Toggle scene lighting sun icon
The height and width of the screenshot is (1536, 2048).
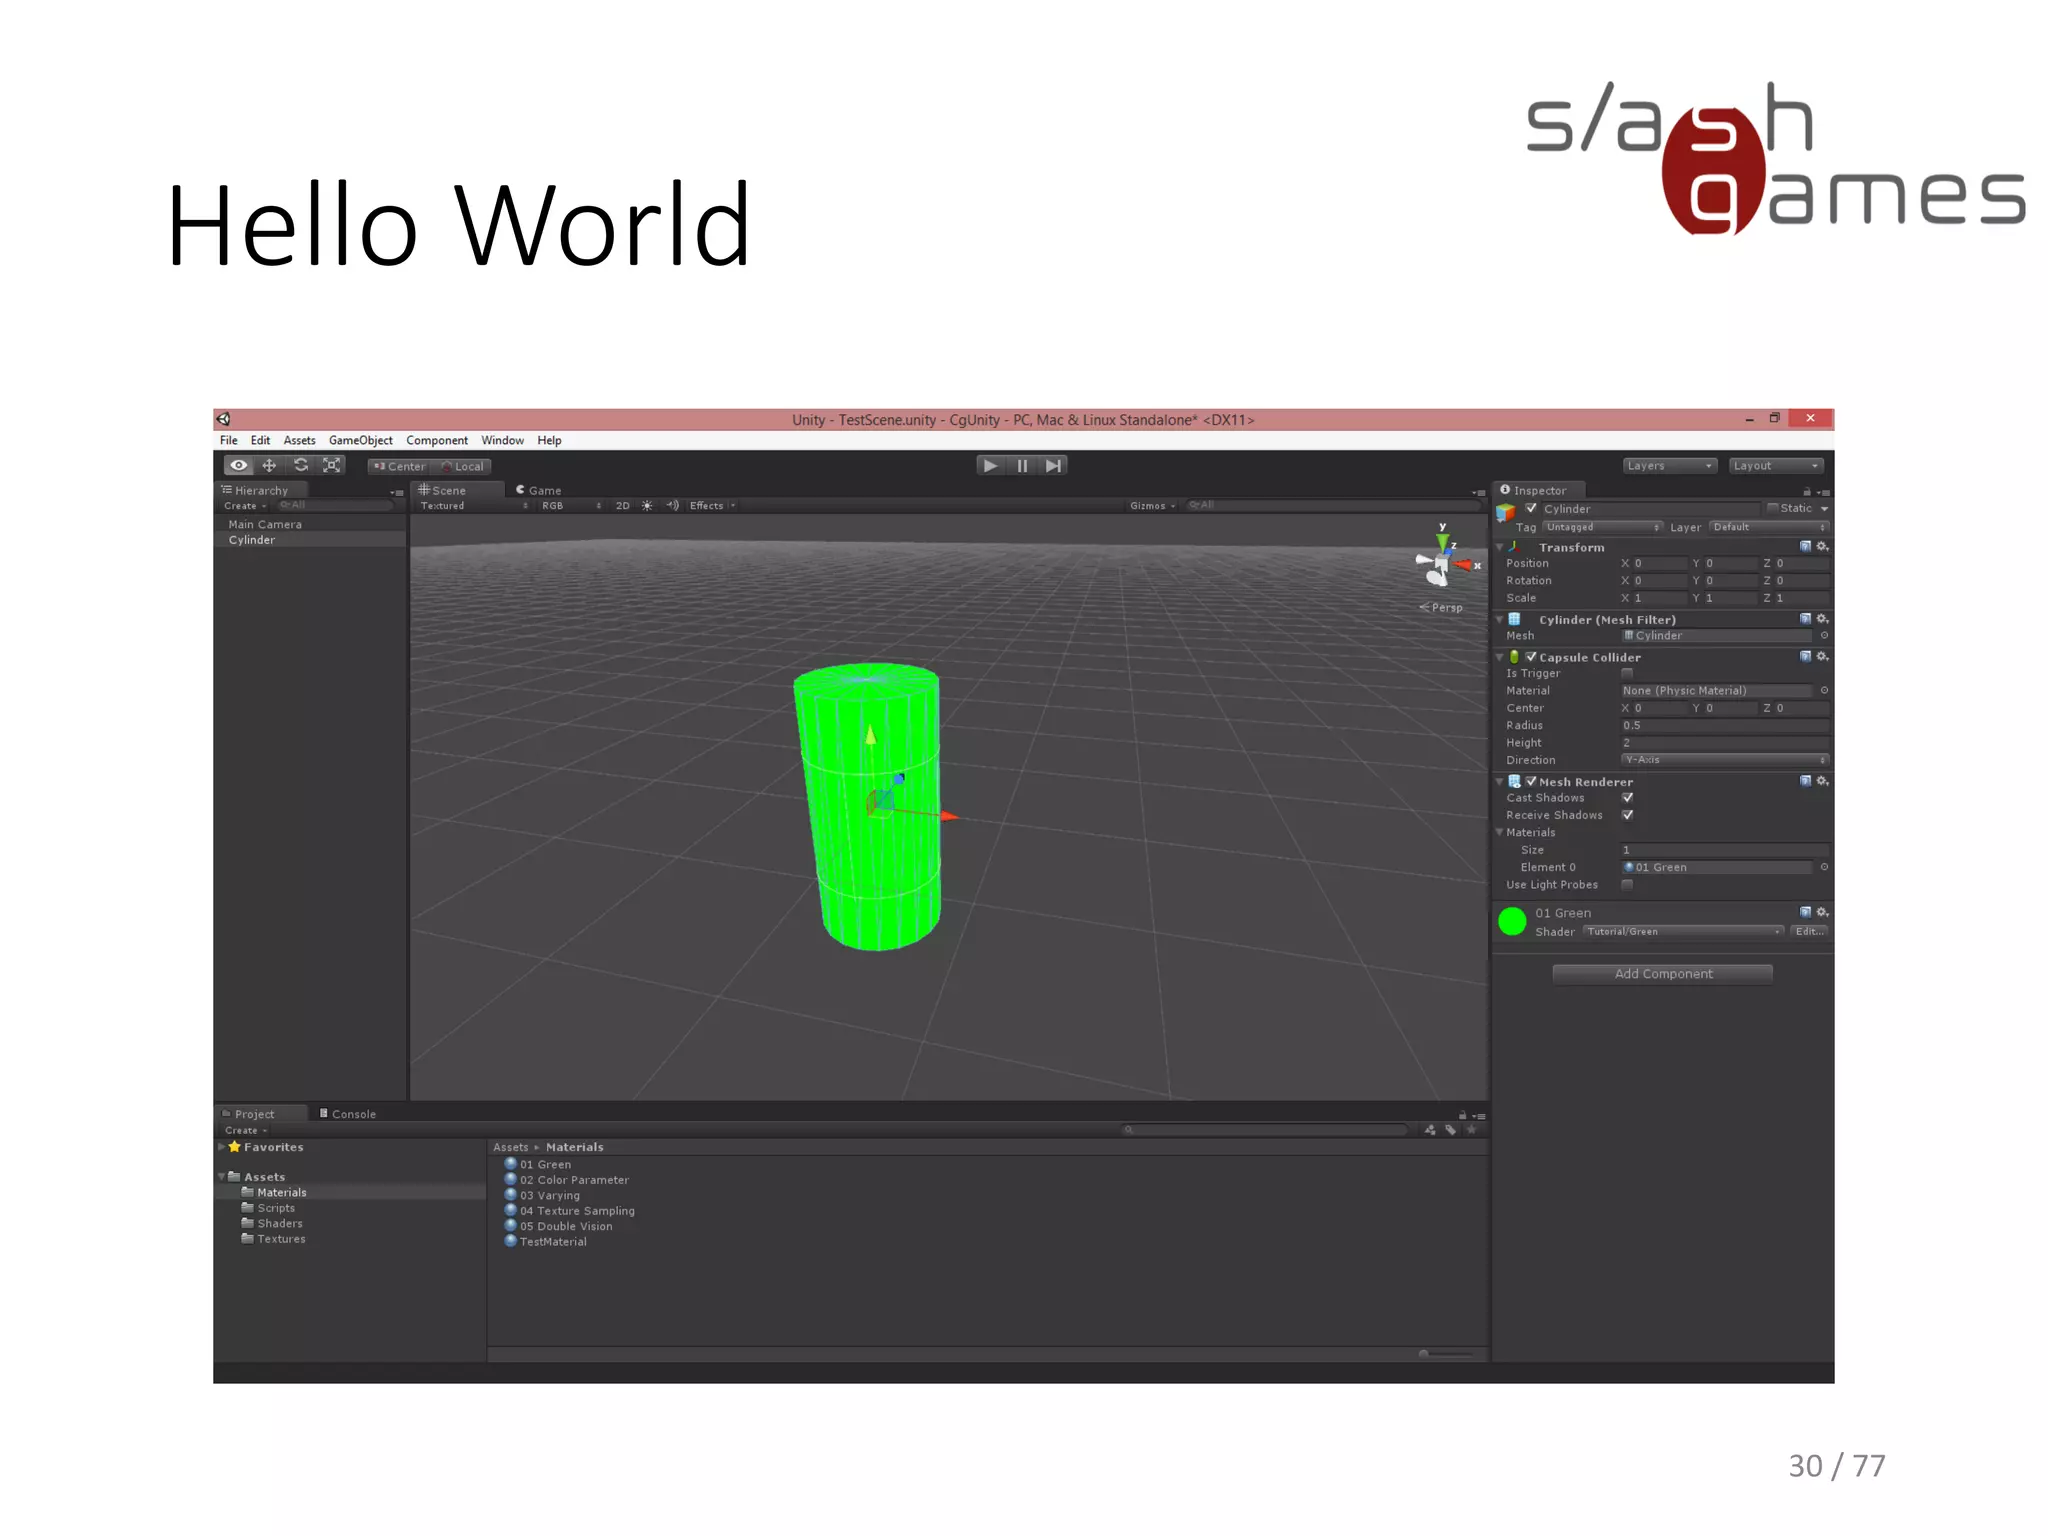tap(647, 506)
